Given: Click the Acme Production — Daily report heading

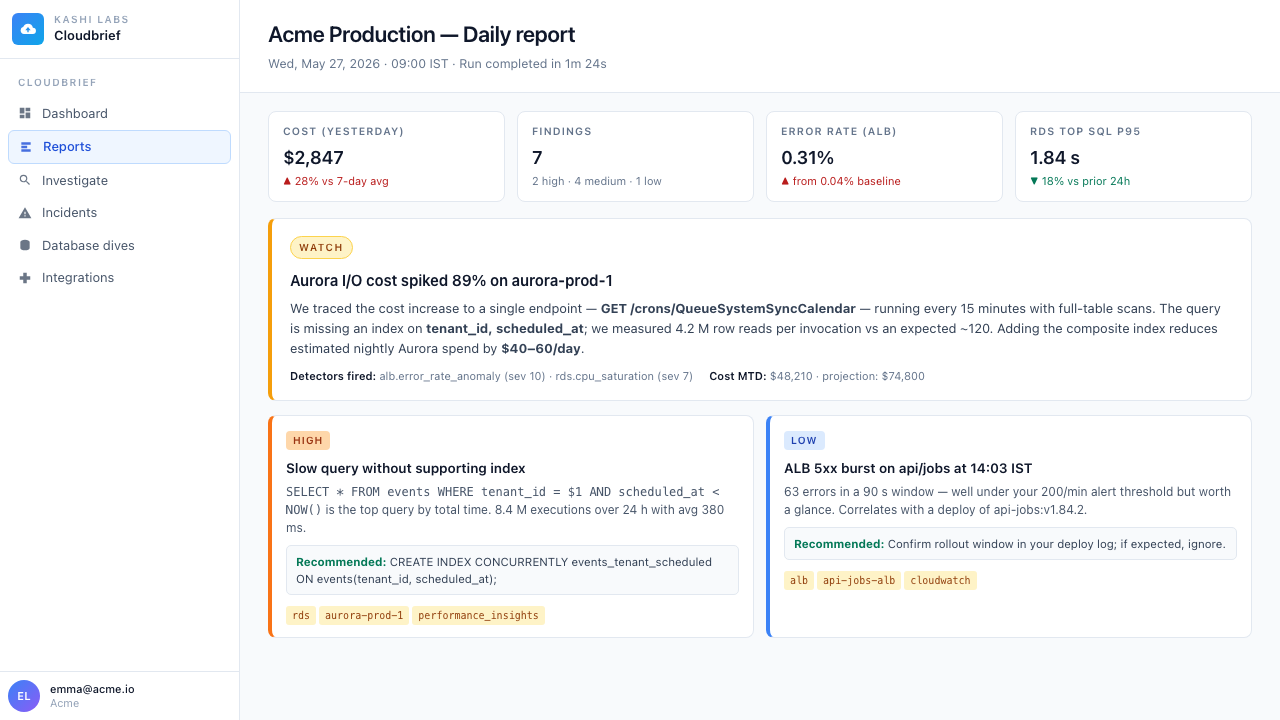Looking at the screenshot, I should coord(421,35).
